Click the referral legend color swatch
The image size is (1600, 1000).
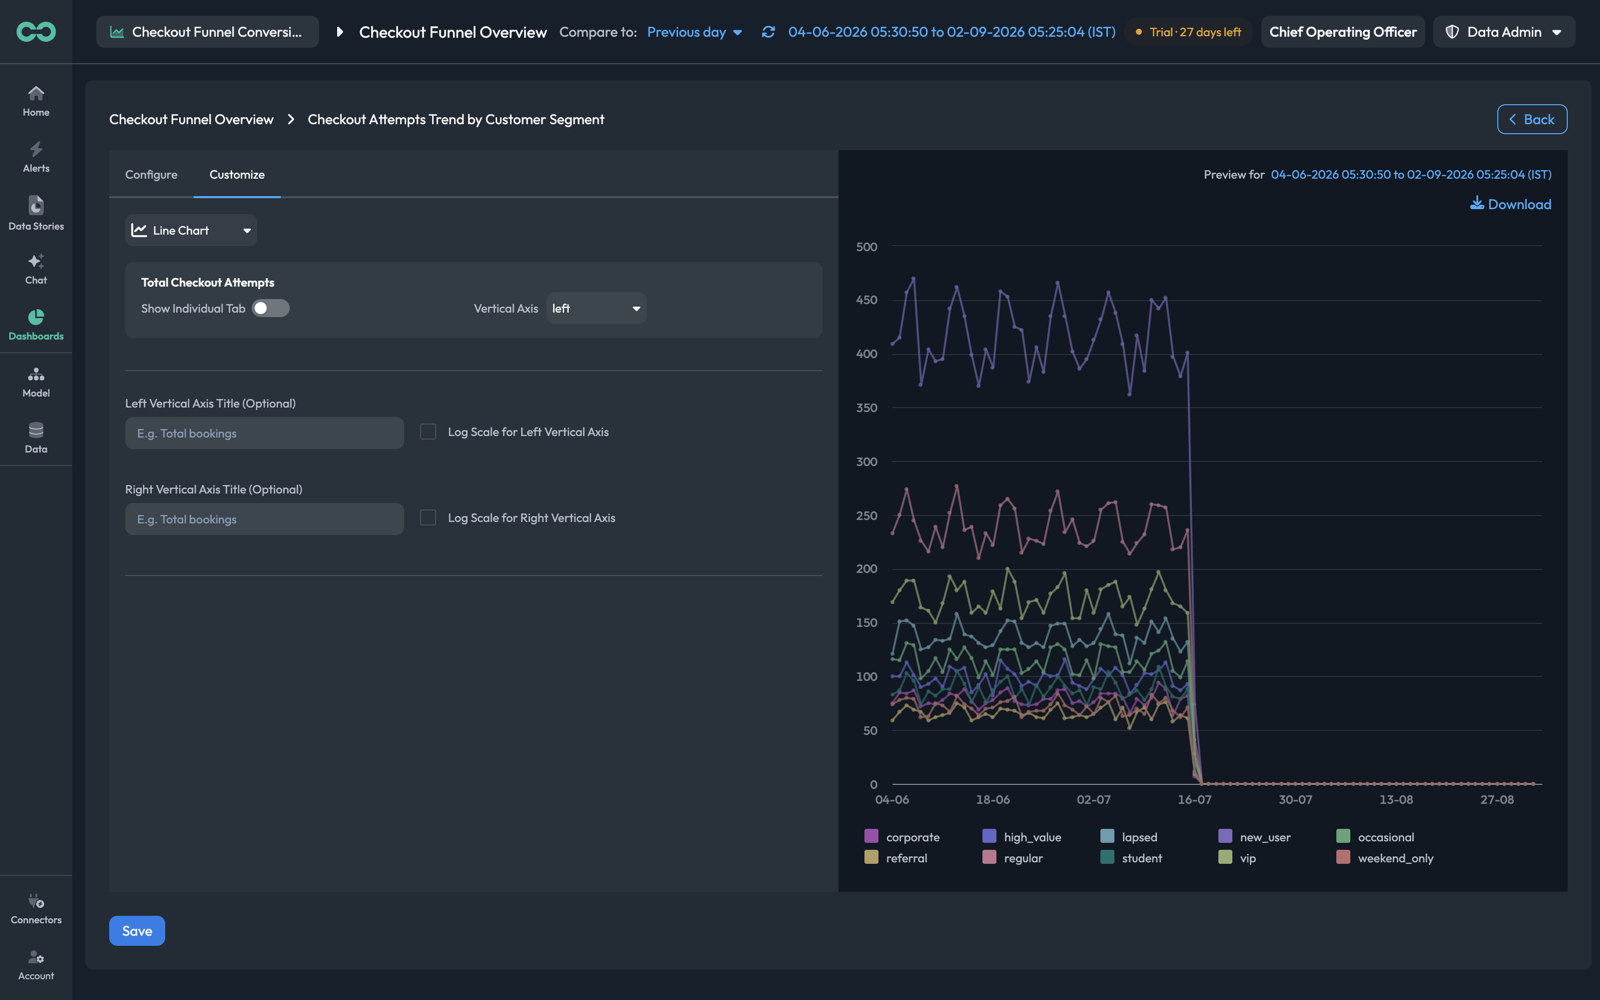(x=871, y=857)
